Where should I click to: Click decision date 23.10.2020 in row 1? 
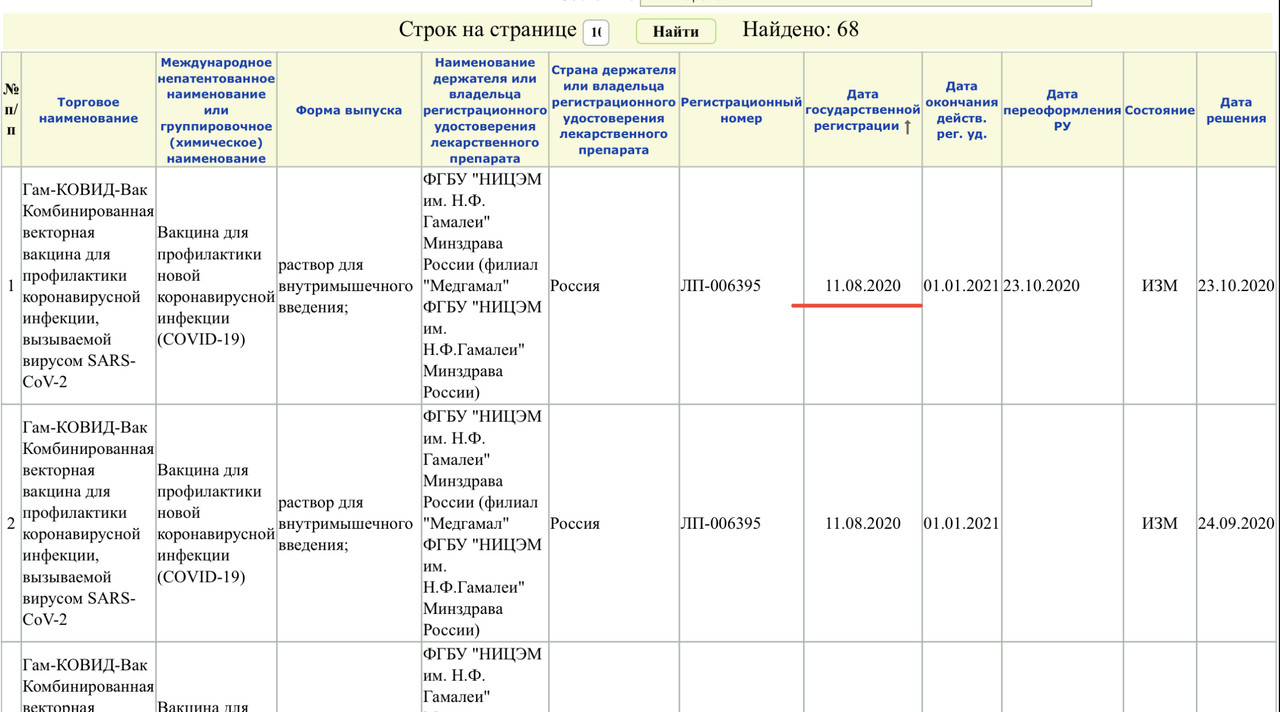click(x=1238, y=286)
